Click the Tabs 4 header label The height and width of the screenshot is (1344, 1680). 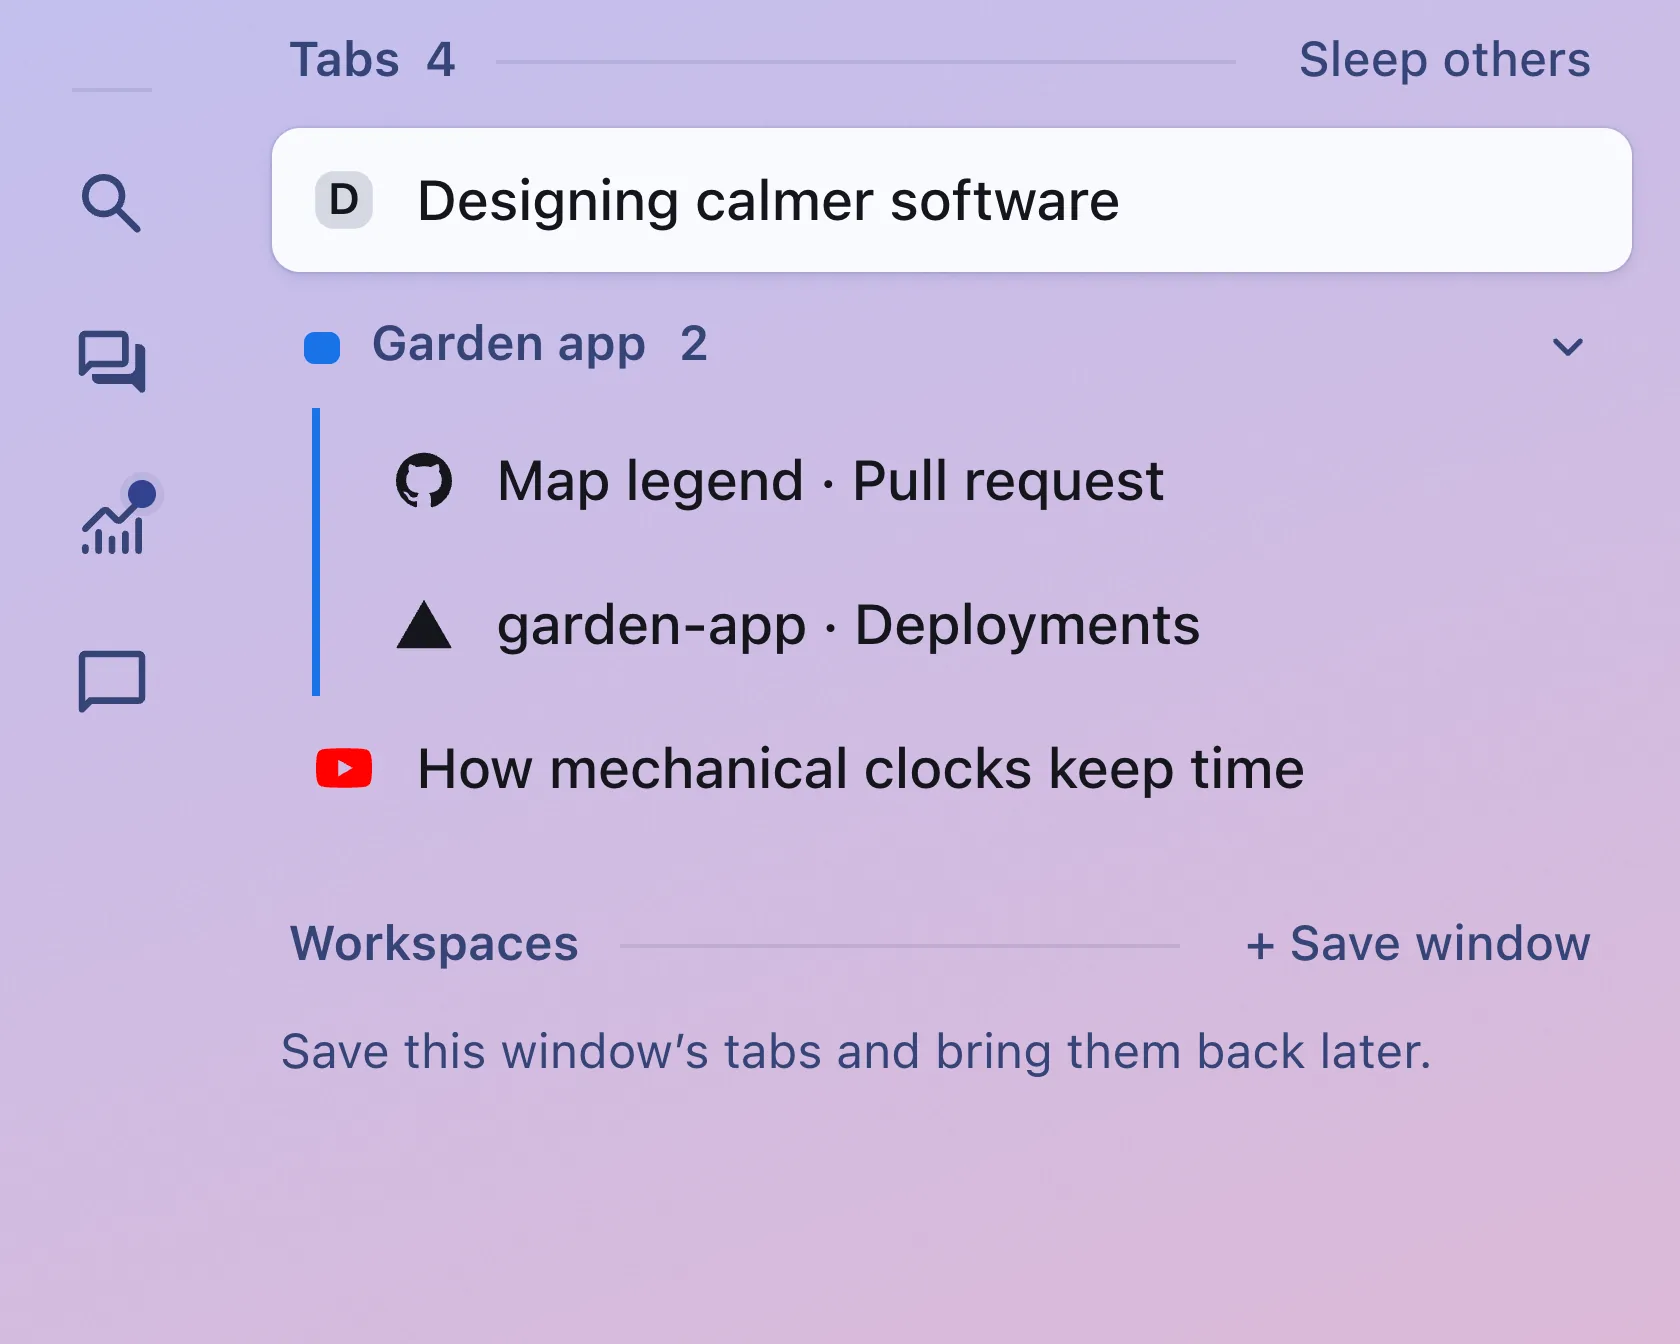click(x=372, y=60)
